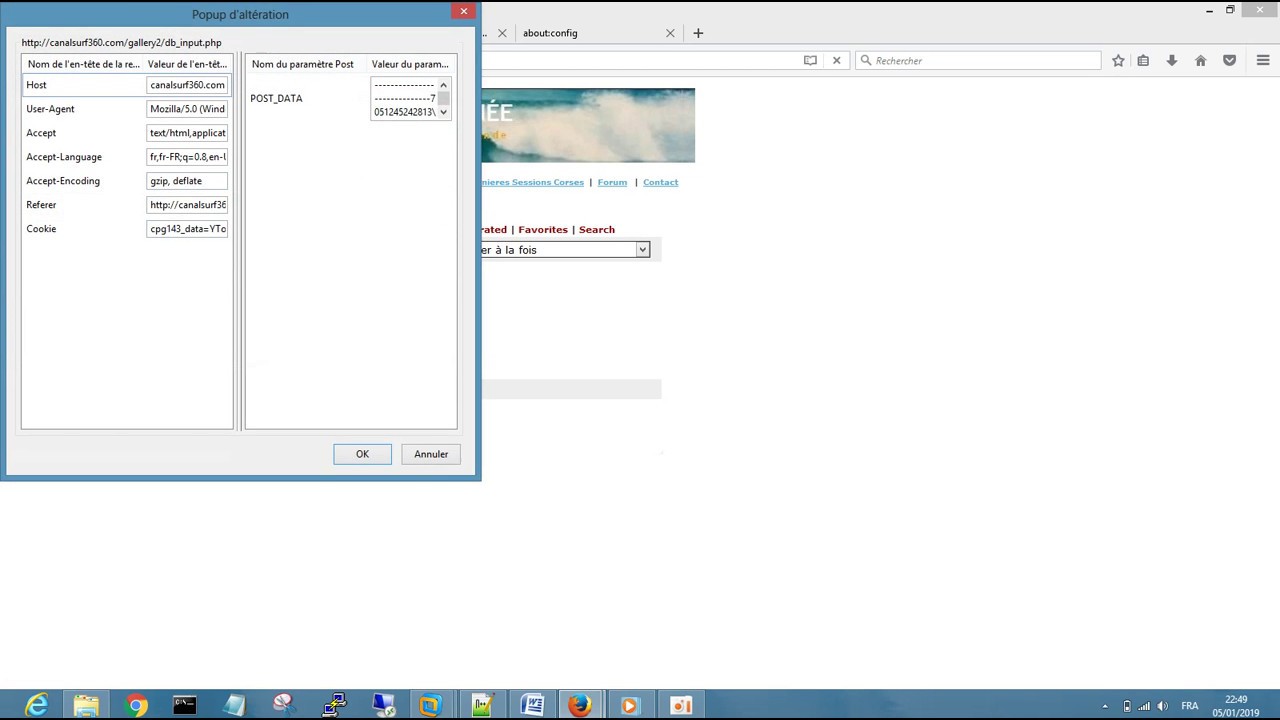1280x720 pixels.
Task: Open Microsoft Word from the taskbar
Action: pos(532,706)
